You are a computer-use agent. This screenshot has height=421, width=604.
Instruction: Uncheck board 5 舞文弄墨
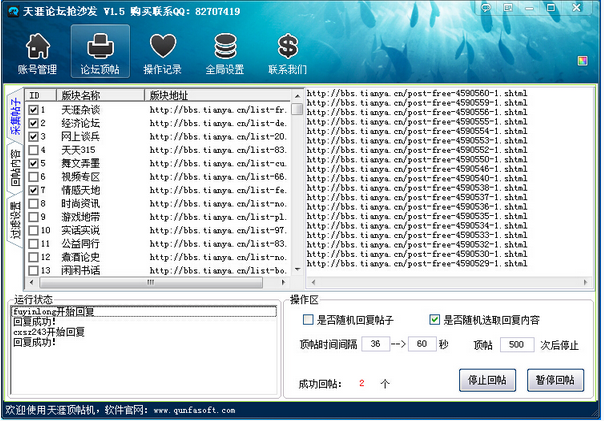tap(34, 163)
